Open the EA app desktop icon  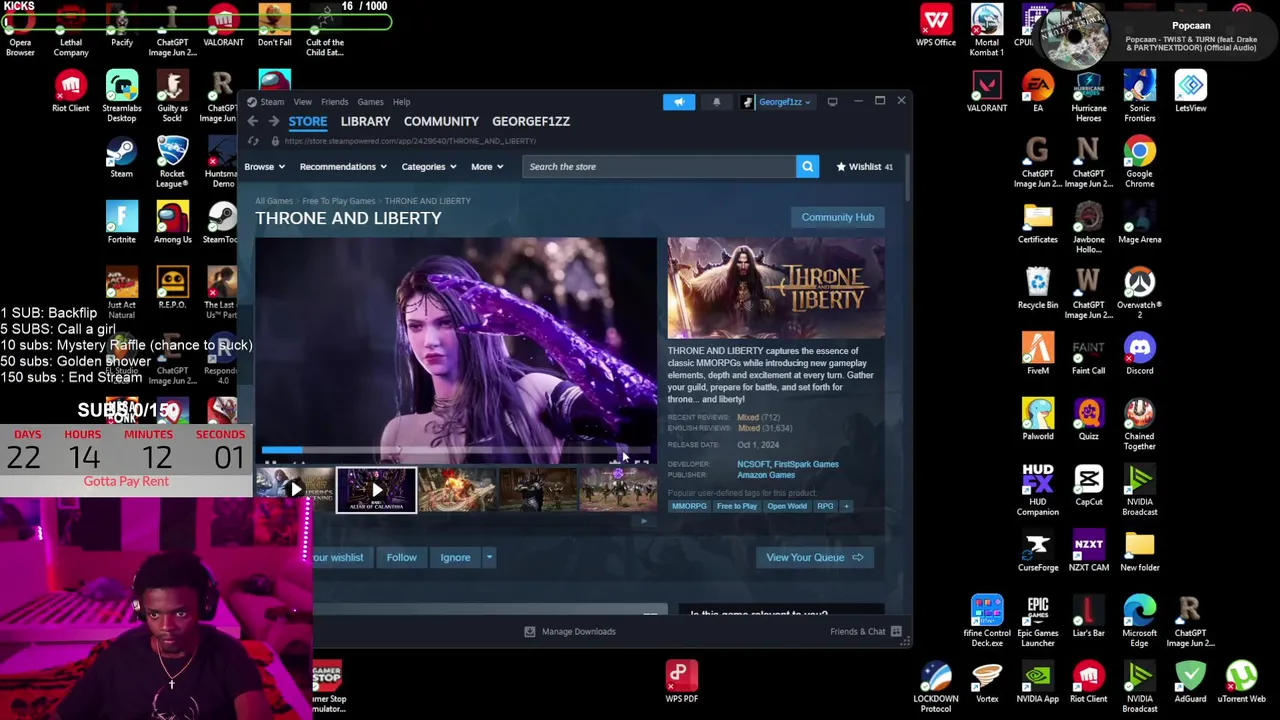(1037, 91)
